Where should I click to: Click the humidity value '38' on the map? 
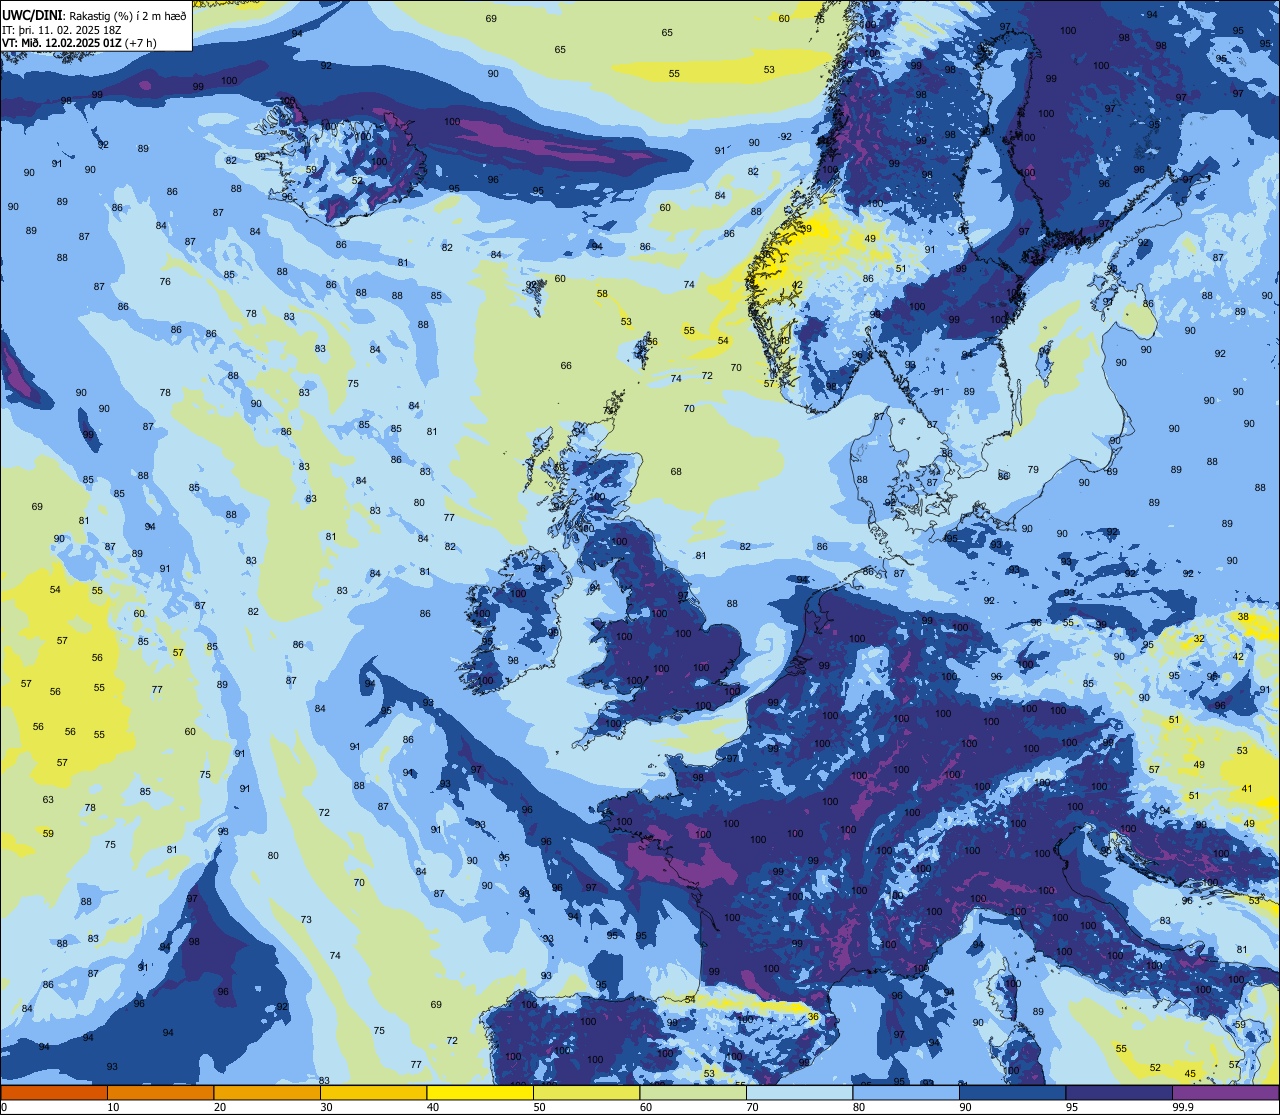coord(1243,617)
